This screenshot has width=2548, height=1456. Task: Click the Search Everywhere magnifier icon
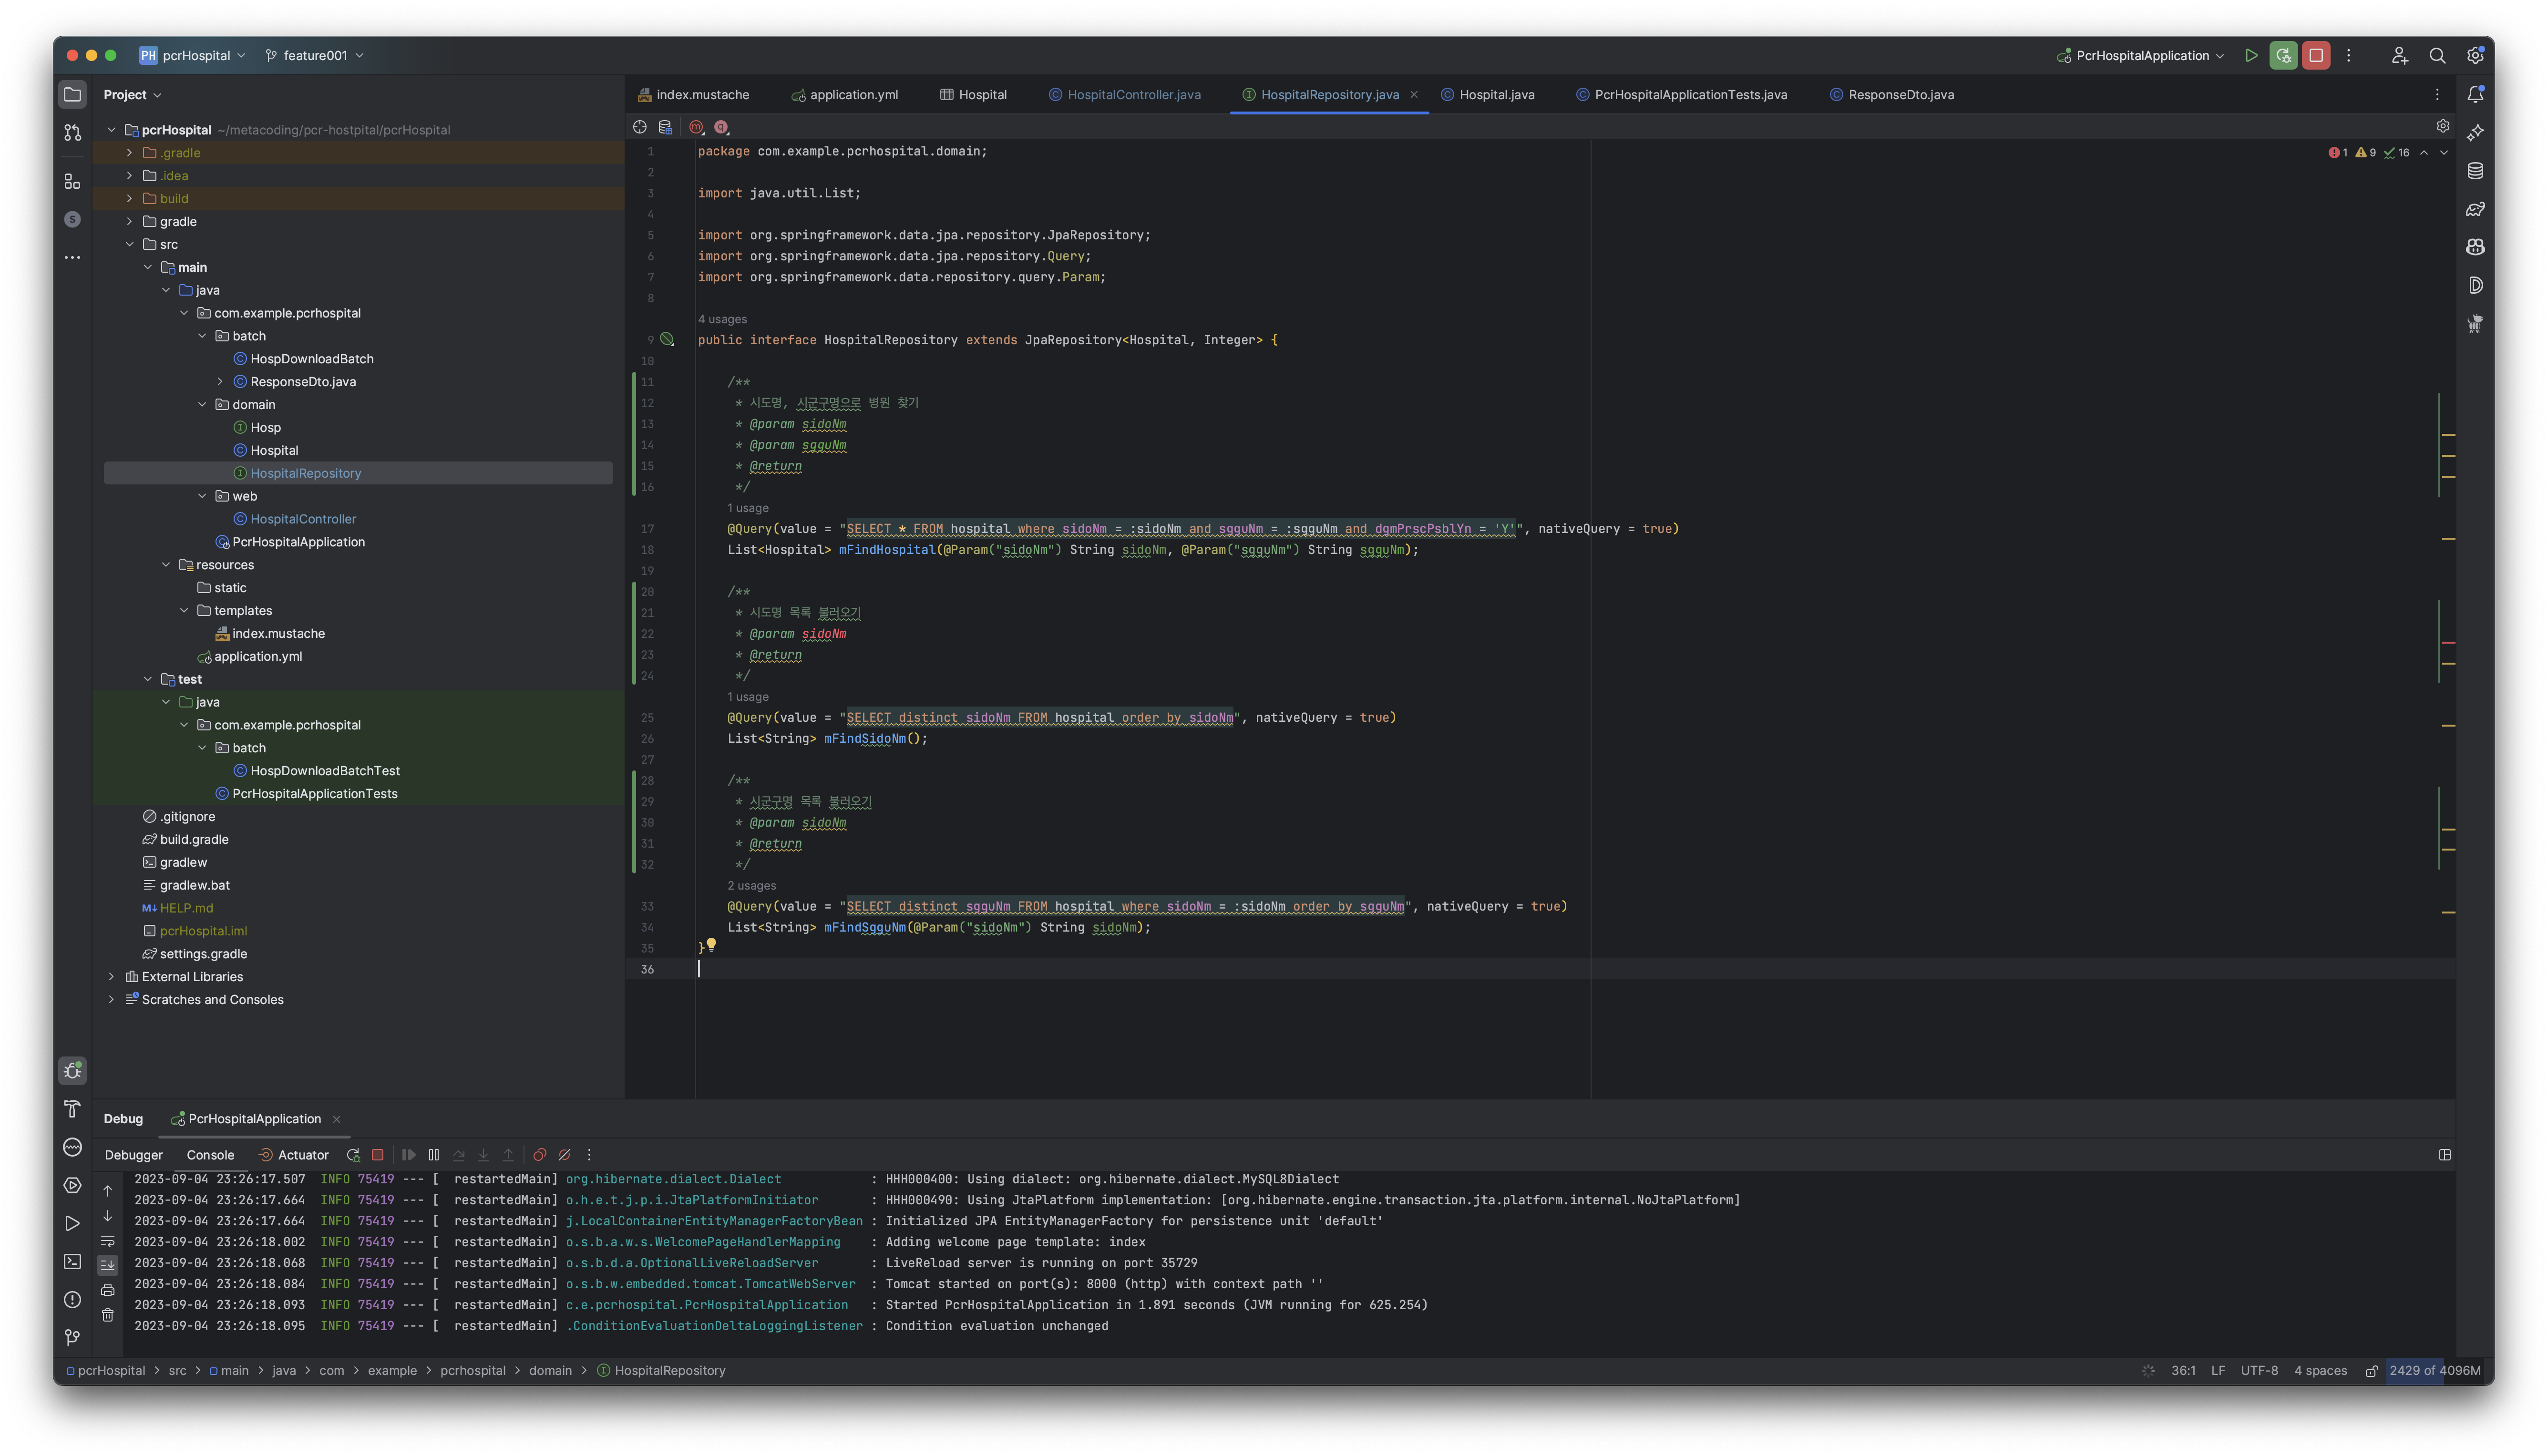click(x=2437, y=56)
